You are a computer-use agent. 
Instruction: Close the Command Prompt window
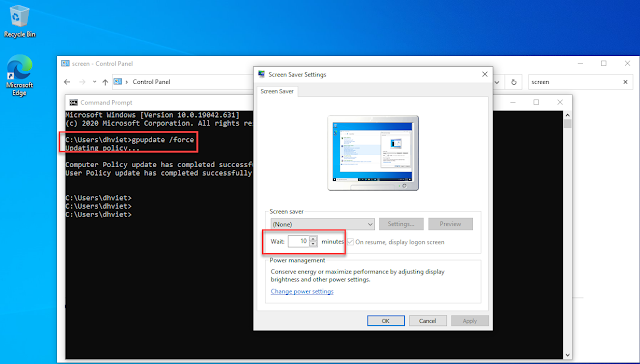coord(560,102)
